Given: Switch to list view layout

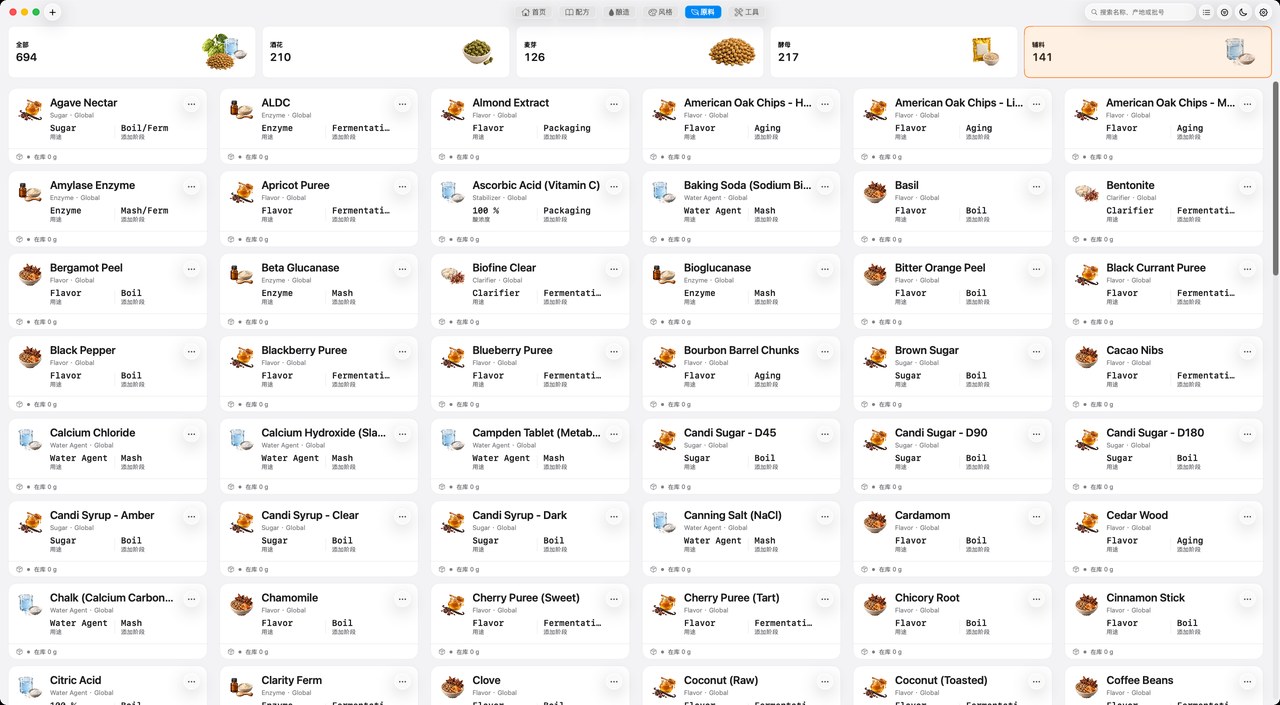Looking at the screenshot, I should [x=1207, y=12].
